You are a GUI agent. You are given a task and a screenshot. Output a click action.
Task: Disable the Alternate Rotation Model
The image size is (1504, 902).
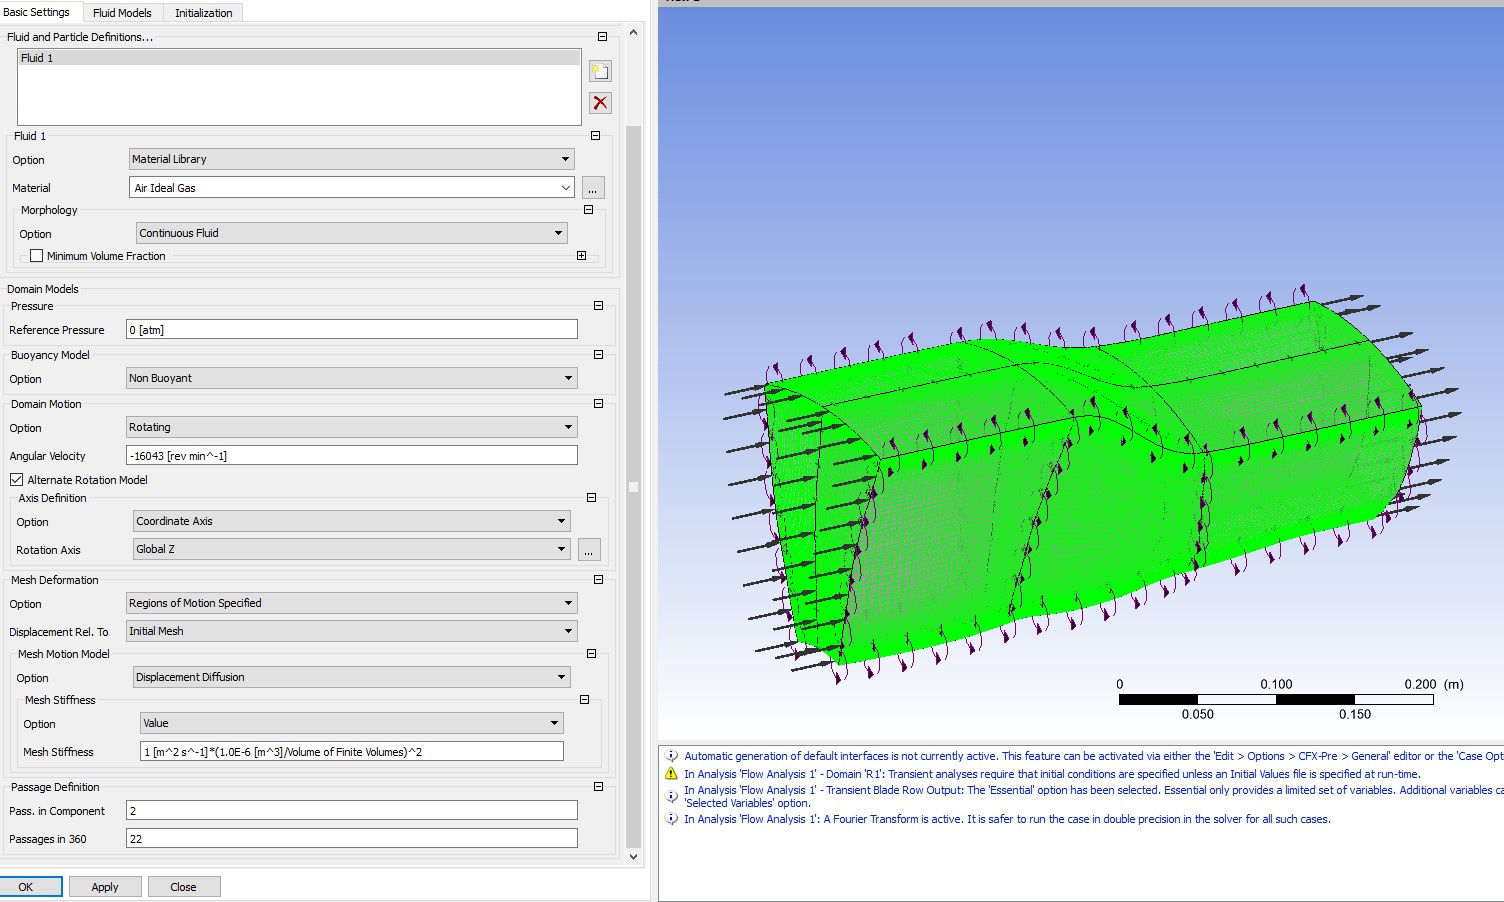16,479
